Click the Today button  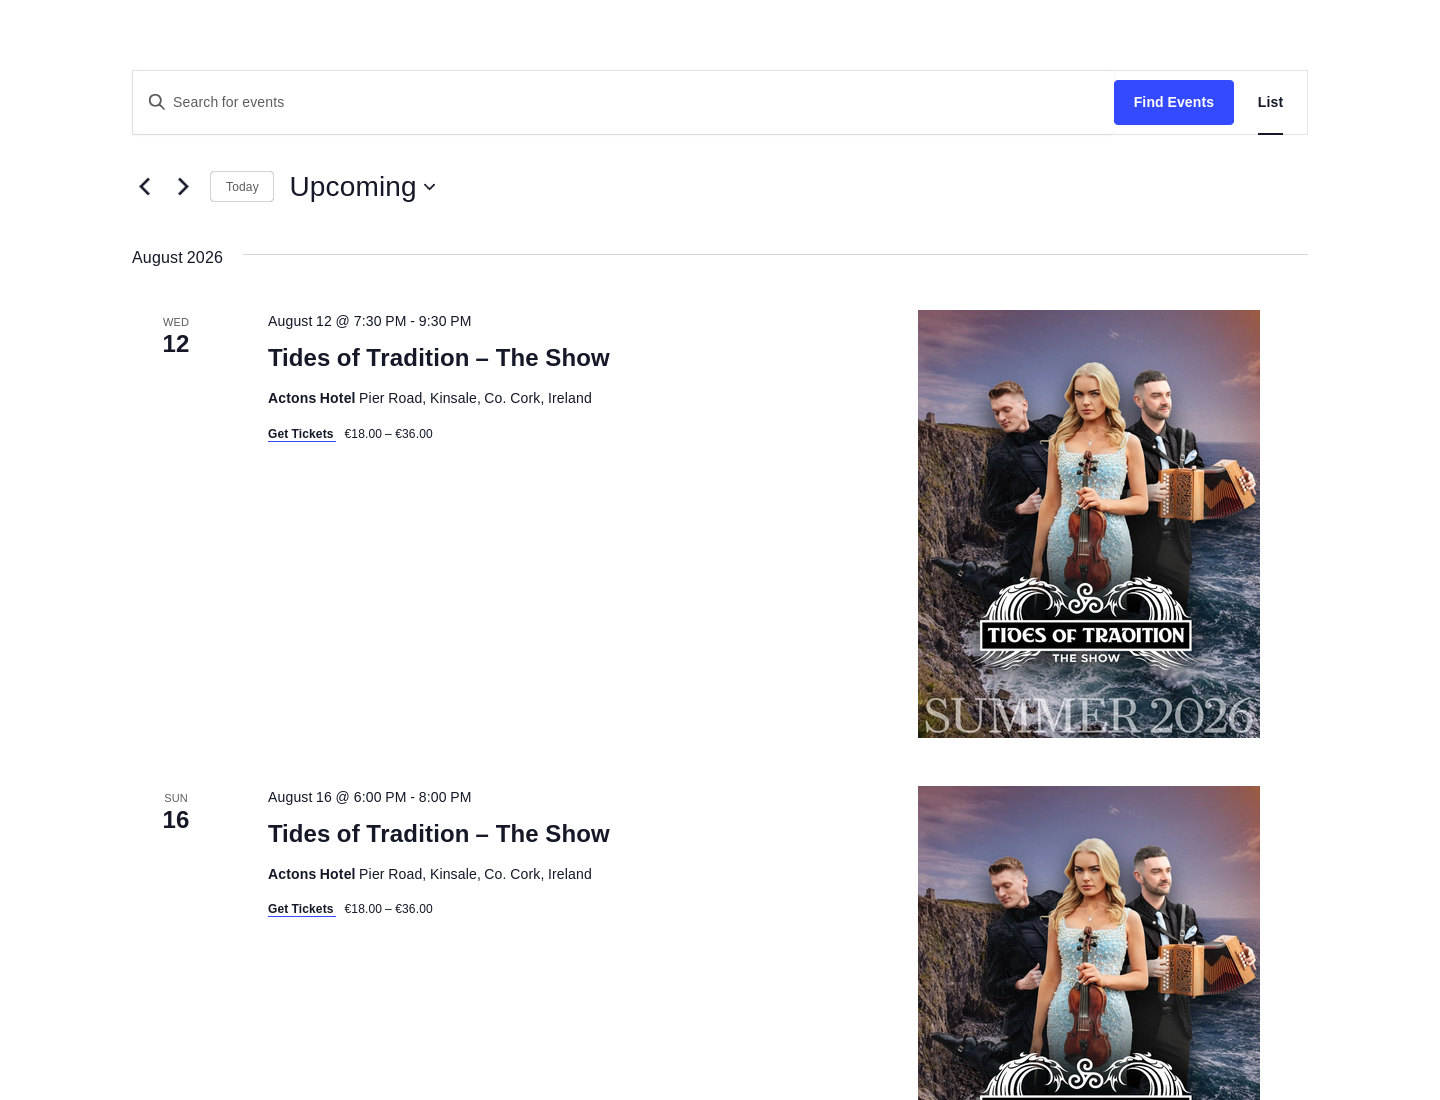[x=242, y=187]
